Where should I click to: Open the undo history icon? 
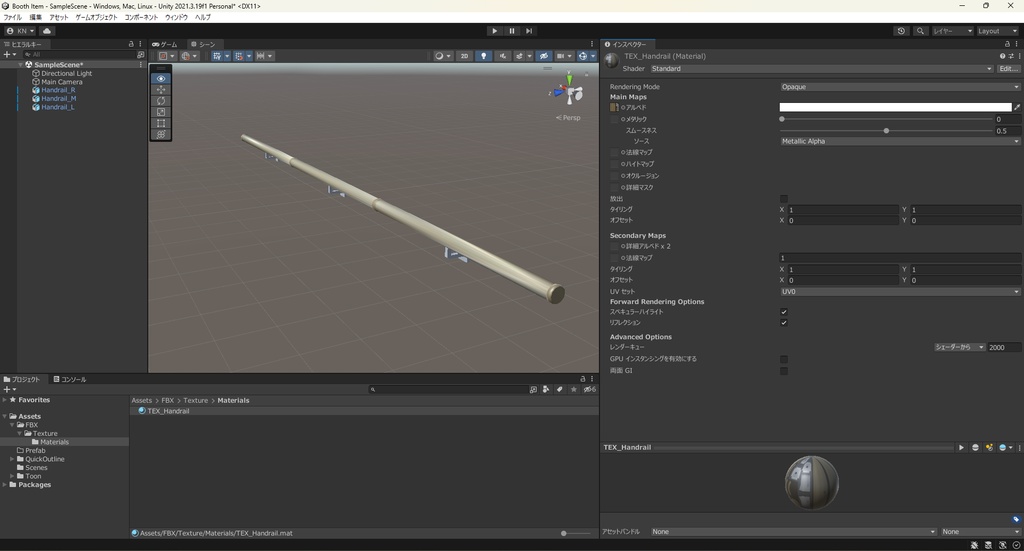click(901, 31)
